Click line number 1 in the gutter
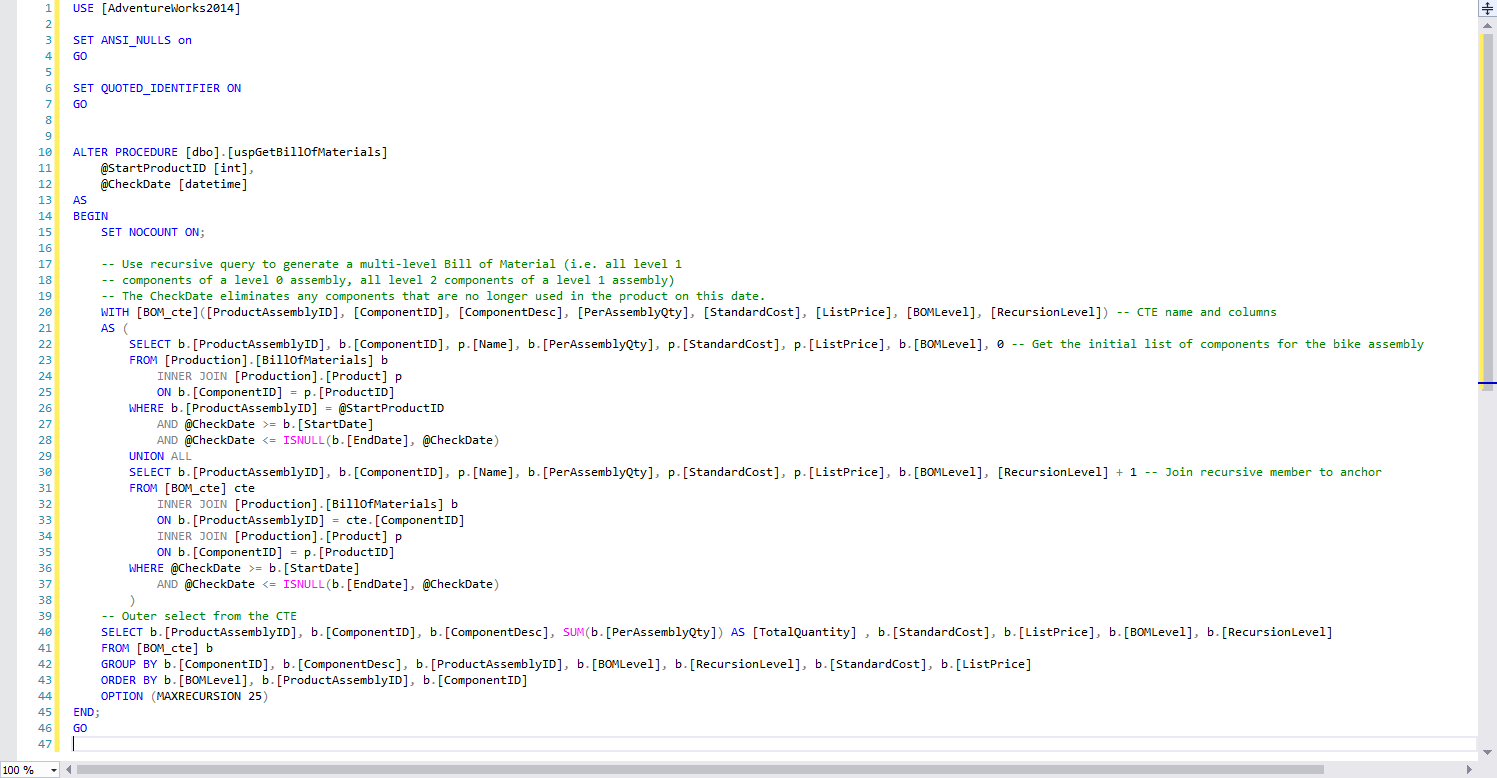 (48, 8)
